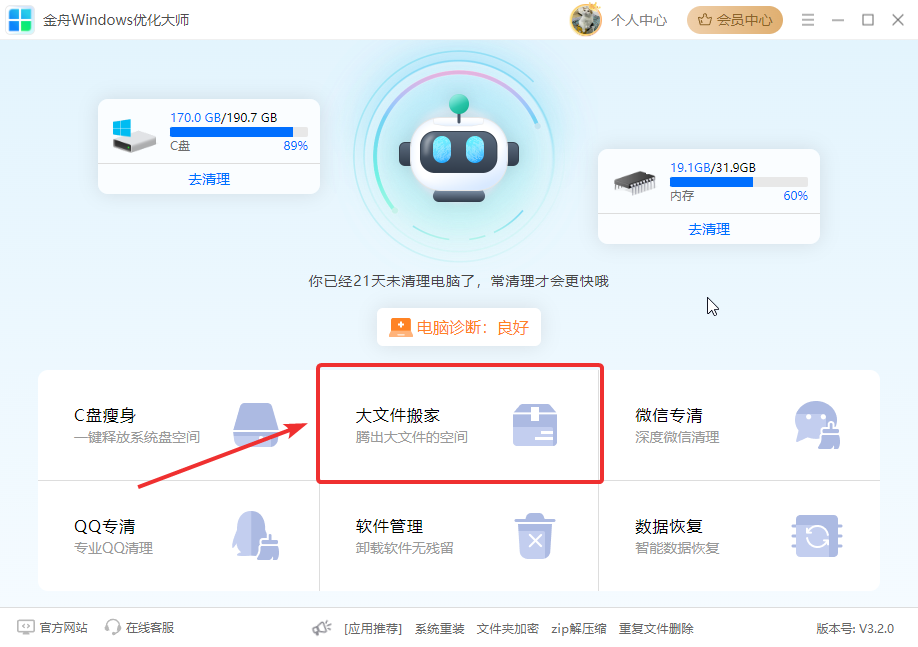This screenshot has width=918, height=647.
Task: Close the optimizer window
Action: tap(898, 20)
